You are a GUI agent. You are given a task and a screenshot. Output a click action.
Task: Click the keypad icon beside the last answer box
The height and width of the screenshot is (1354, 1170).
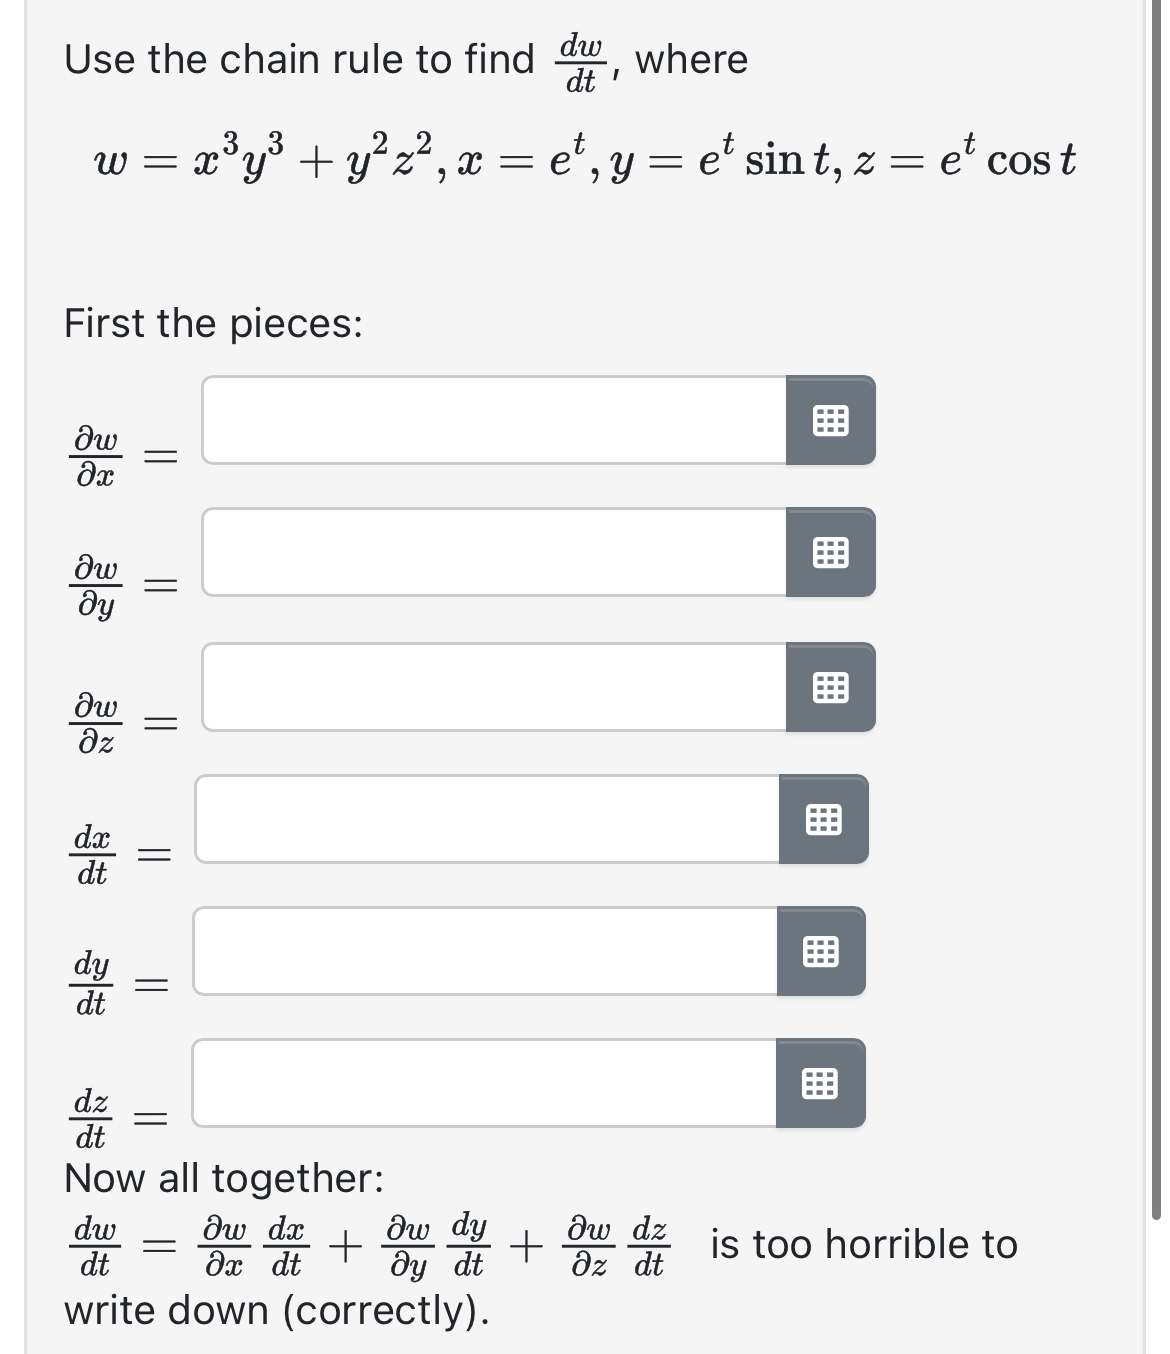click(820, 1083)
